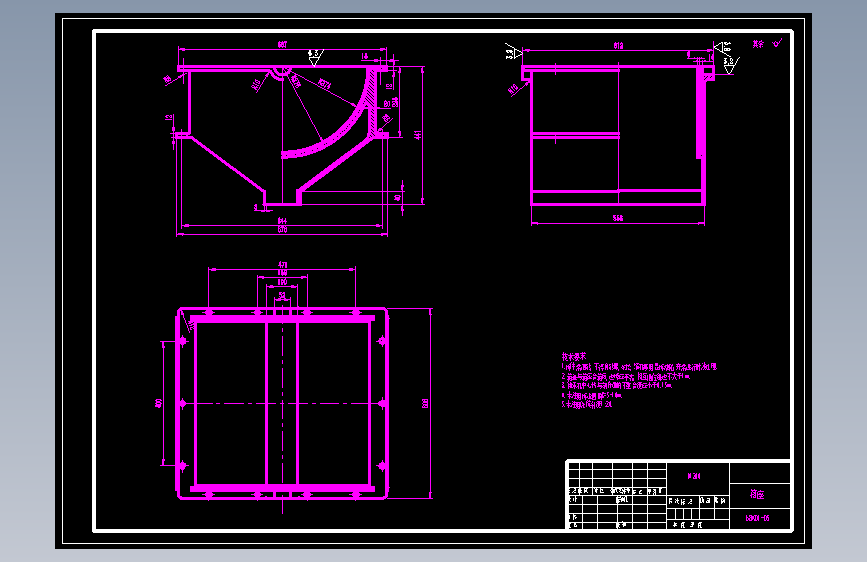Select the 644 bottom width dimension

tap(283, 221)
